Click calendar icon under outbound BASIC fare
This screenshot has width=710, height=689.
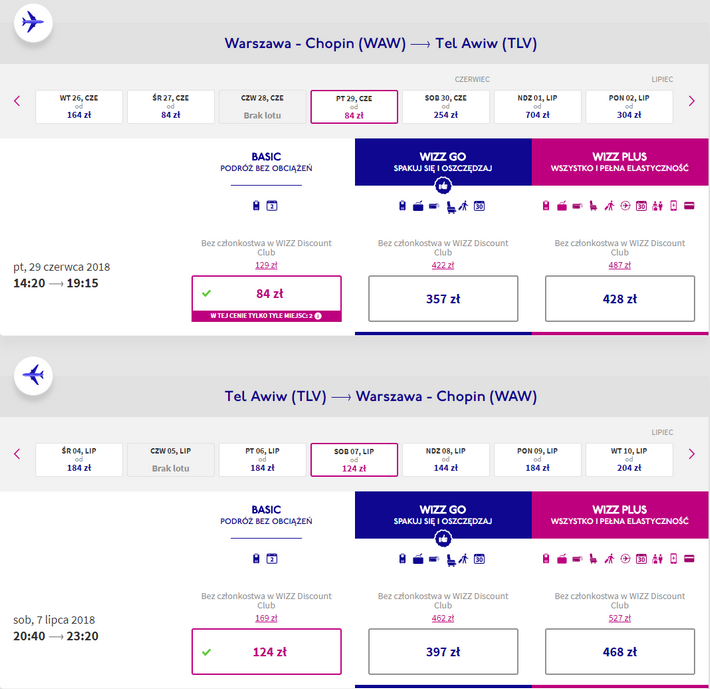click(x=272, y=207)
